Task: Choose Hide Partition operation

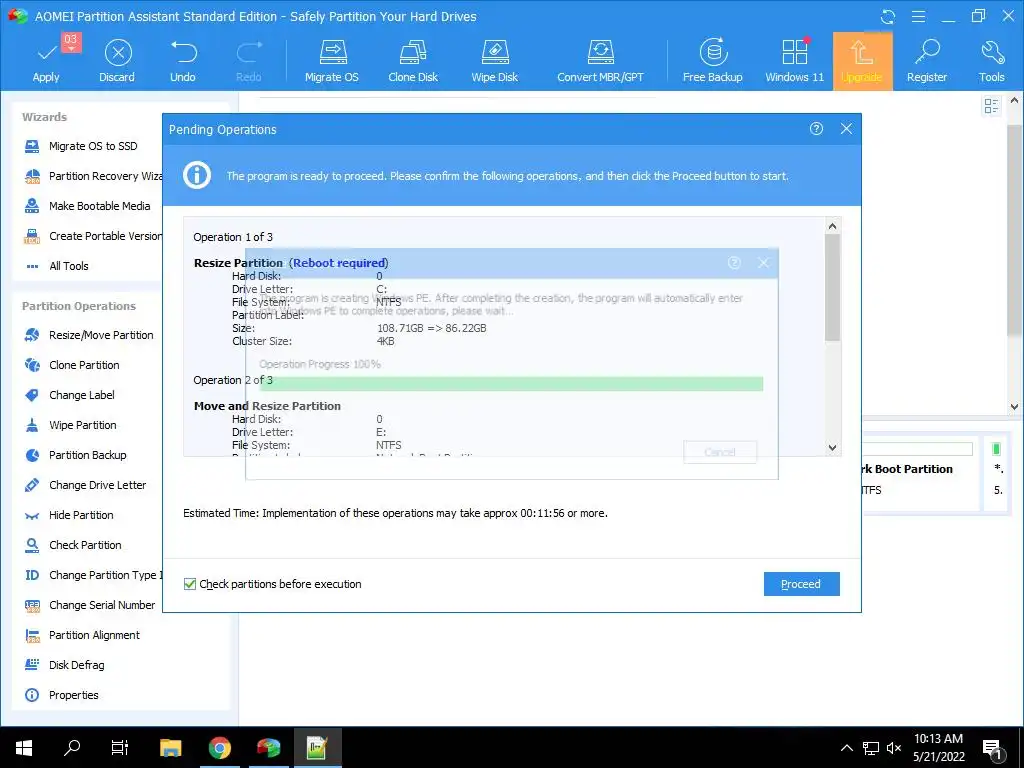Action: point(69,515)
